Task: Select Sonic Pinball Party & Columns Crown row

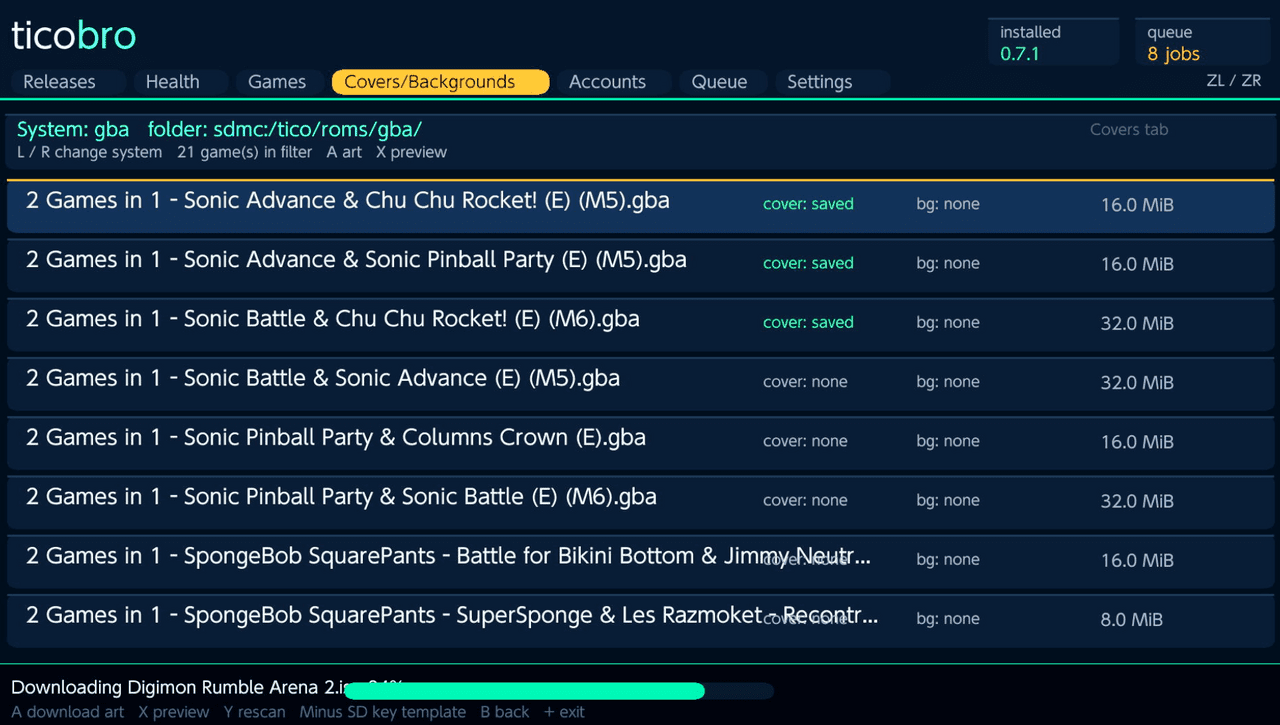Action: (x=640, y=441)
